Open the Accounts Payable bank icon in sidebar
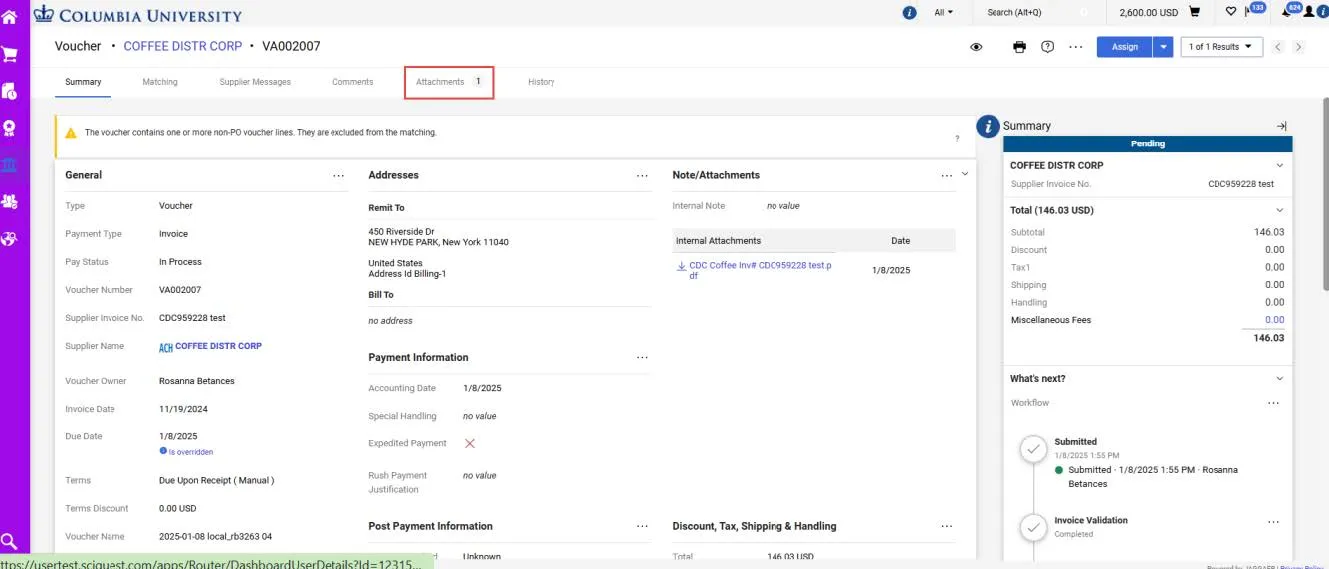The width and height of the screenshot is (1329, 569). click(9, 164)
